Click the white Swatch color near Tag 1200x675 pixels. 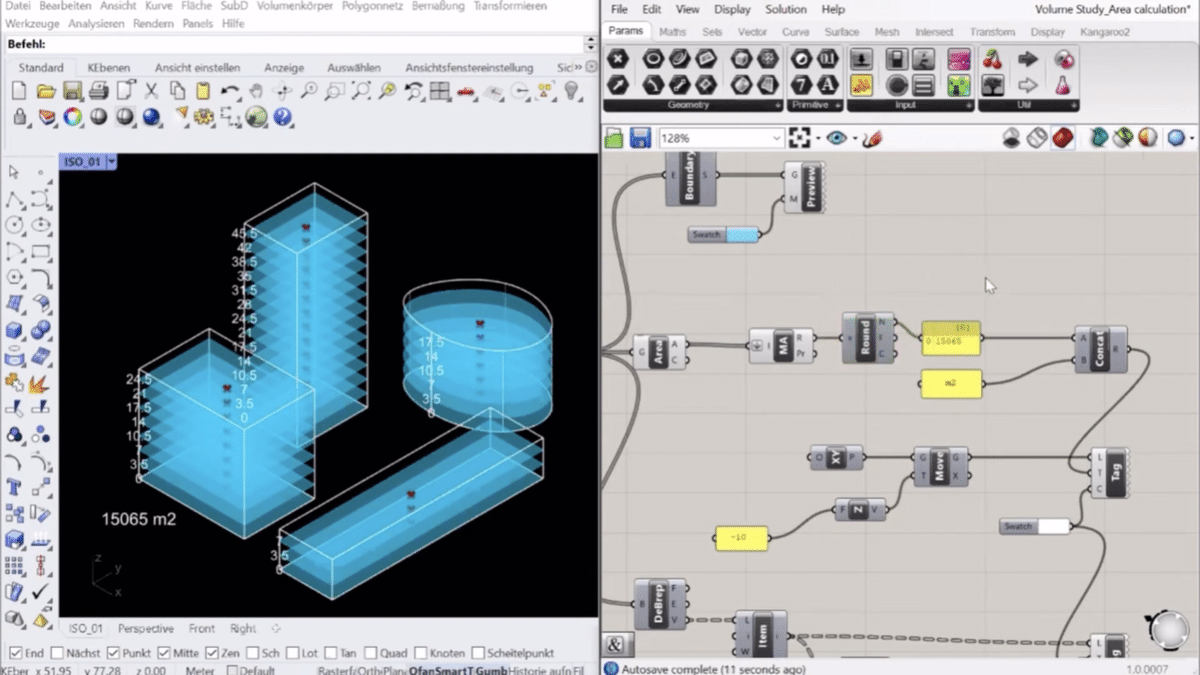tap(1053, 526)
